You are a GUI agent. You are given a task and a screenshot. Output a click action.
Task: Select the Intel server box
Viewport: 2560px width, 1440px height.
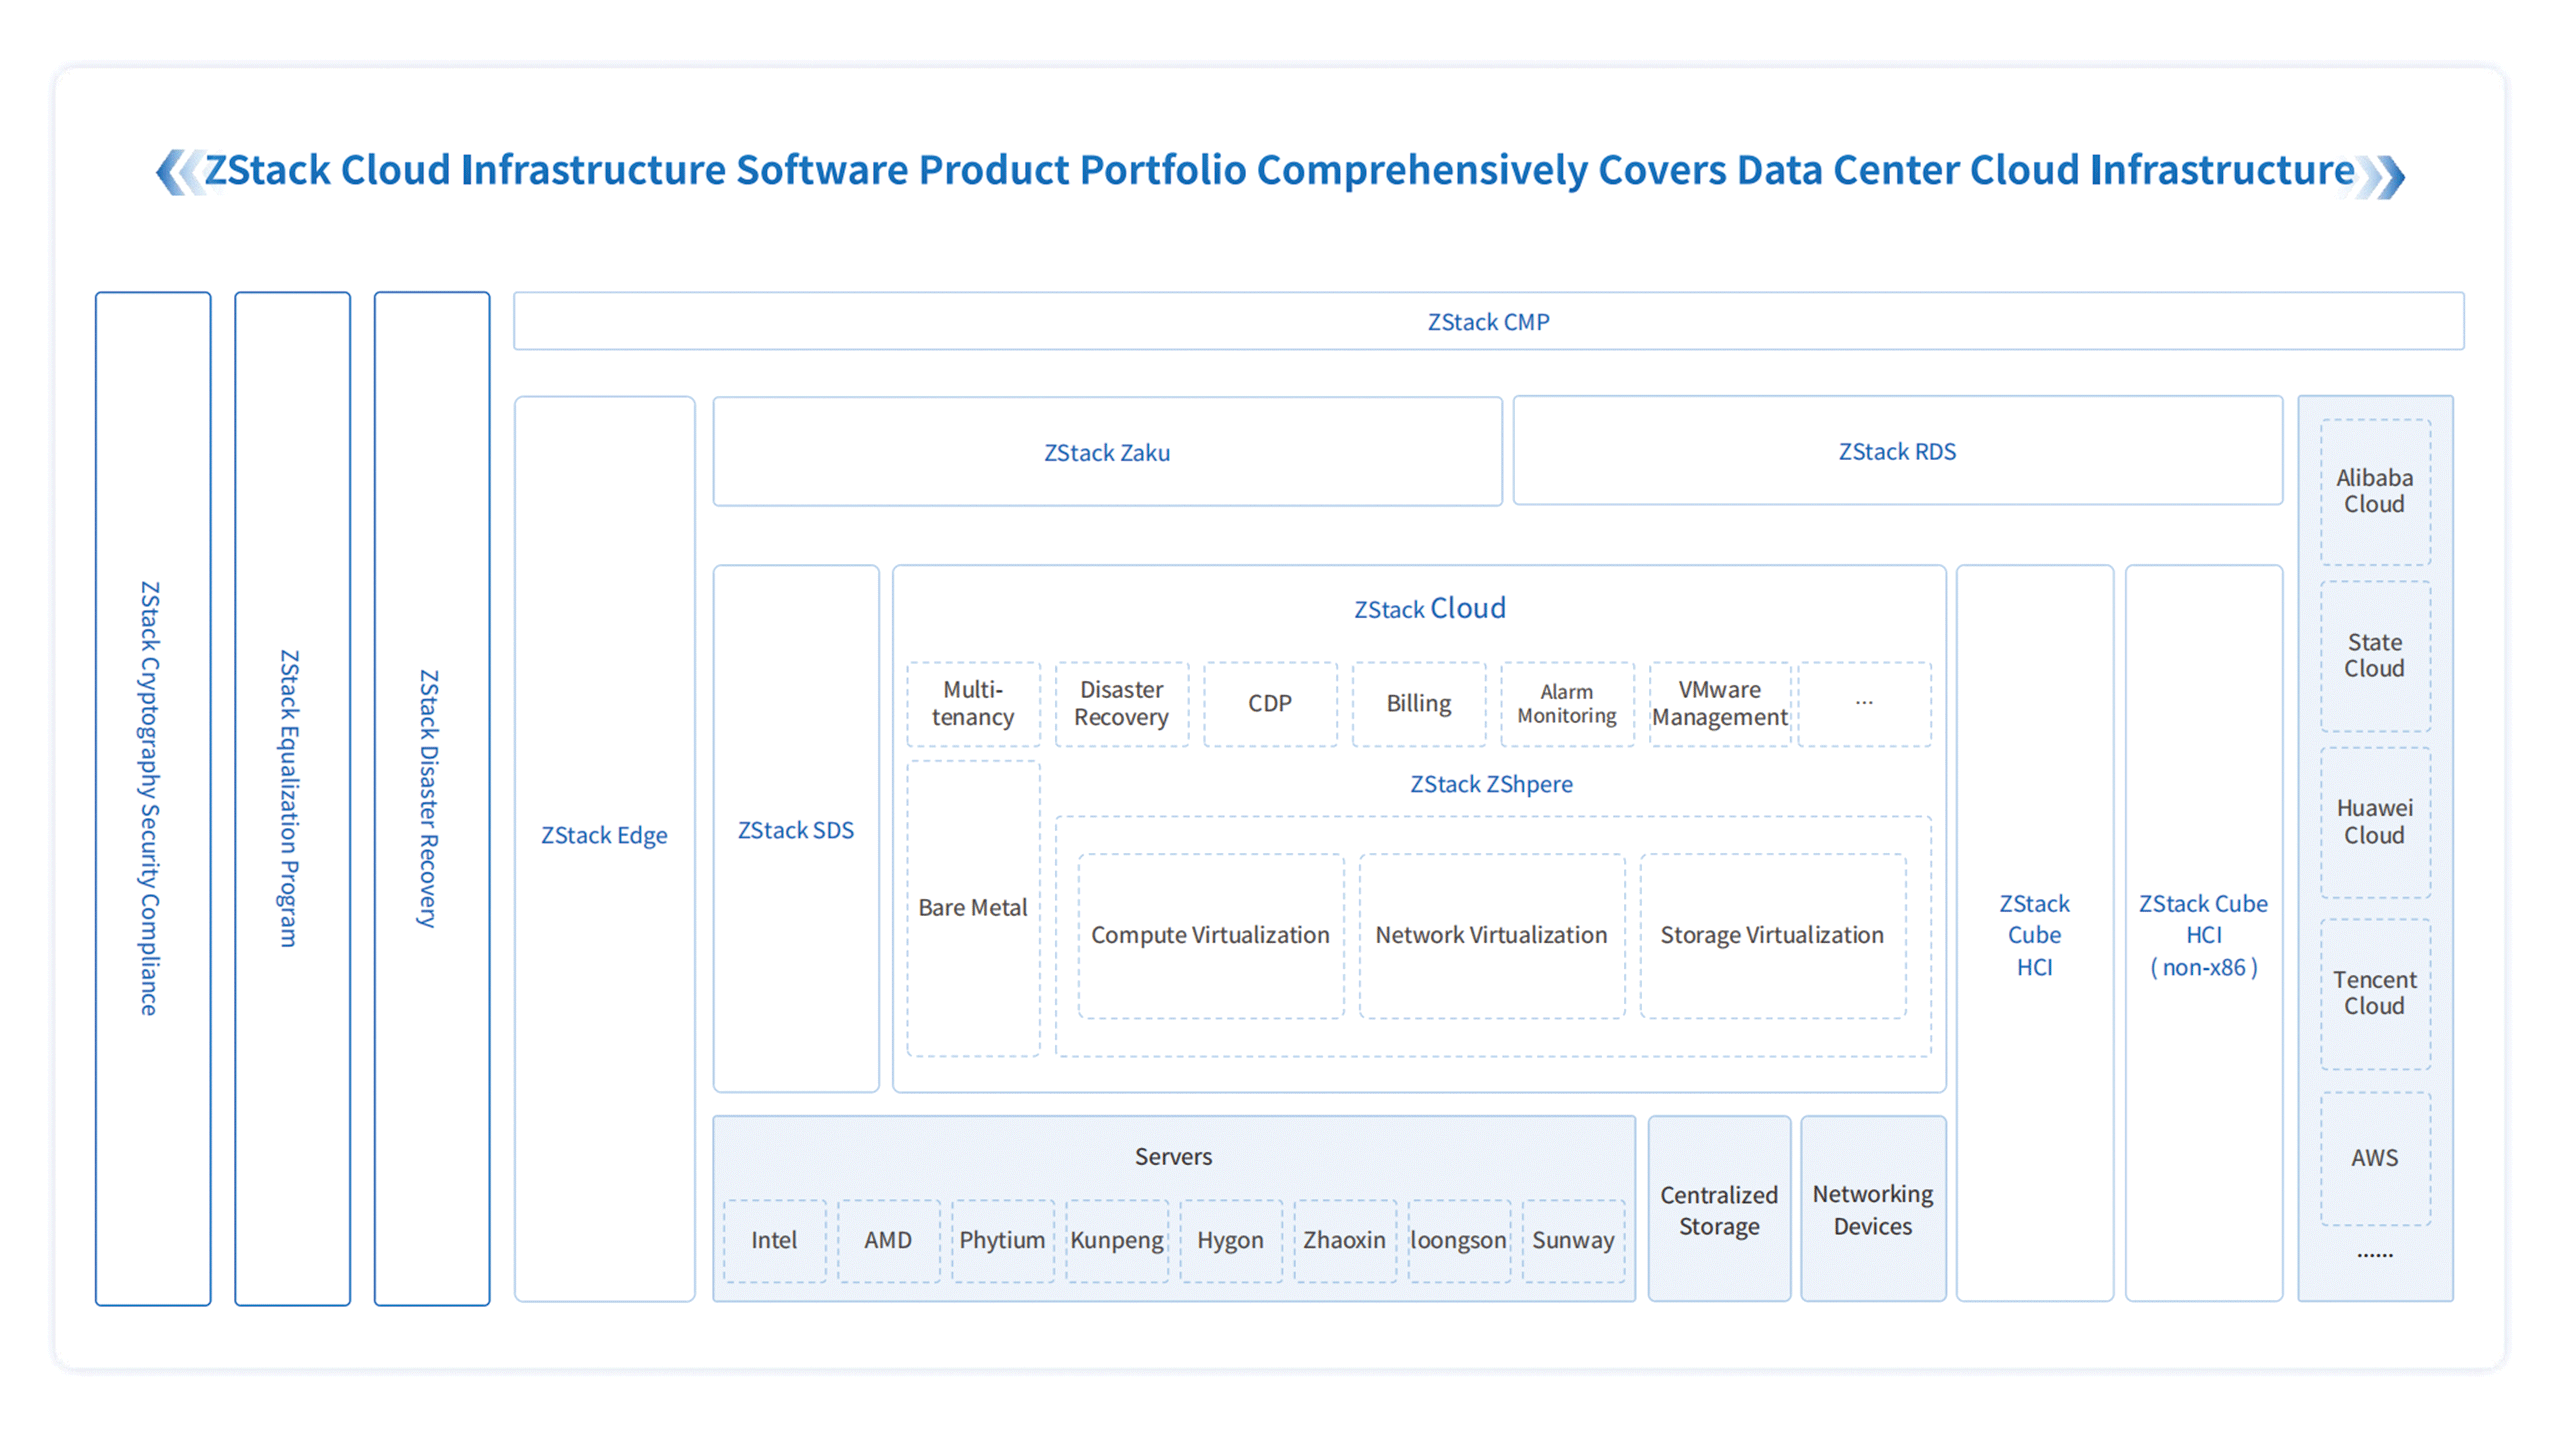click(775, 1241)
